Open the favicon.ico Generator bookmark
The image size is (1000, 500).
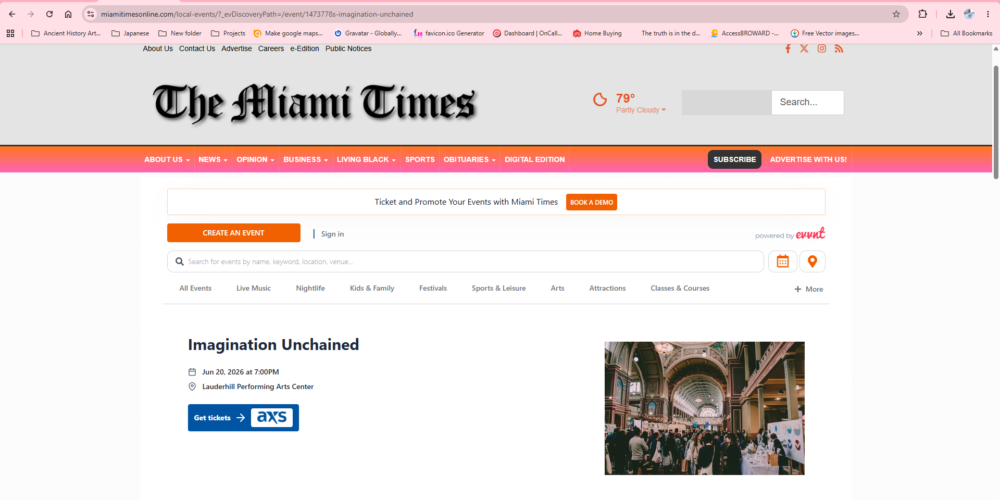pyautogui.click(x=449, y=33)
